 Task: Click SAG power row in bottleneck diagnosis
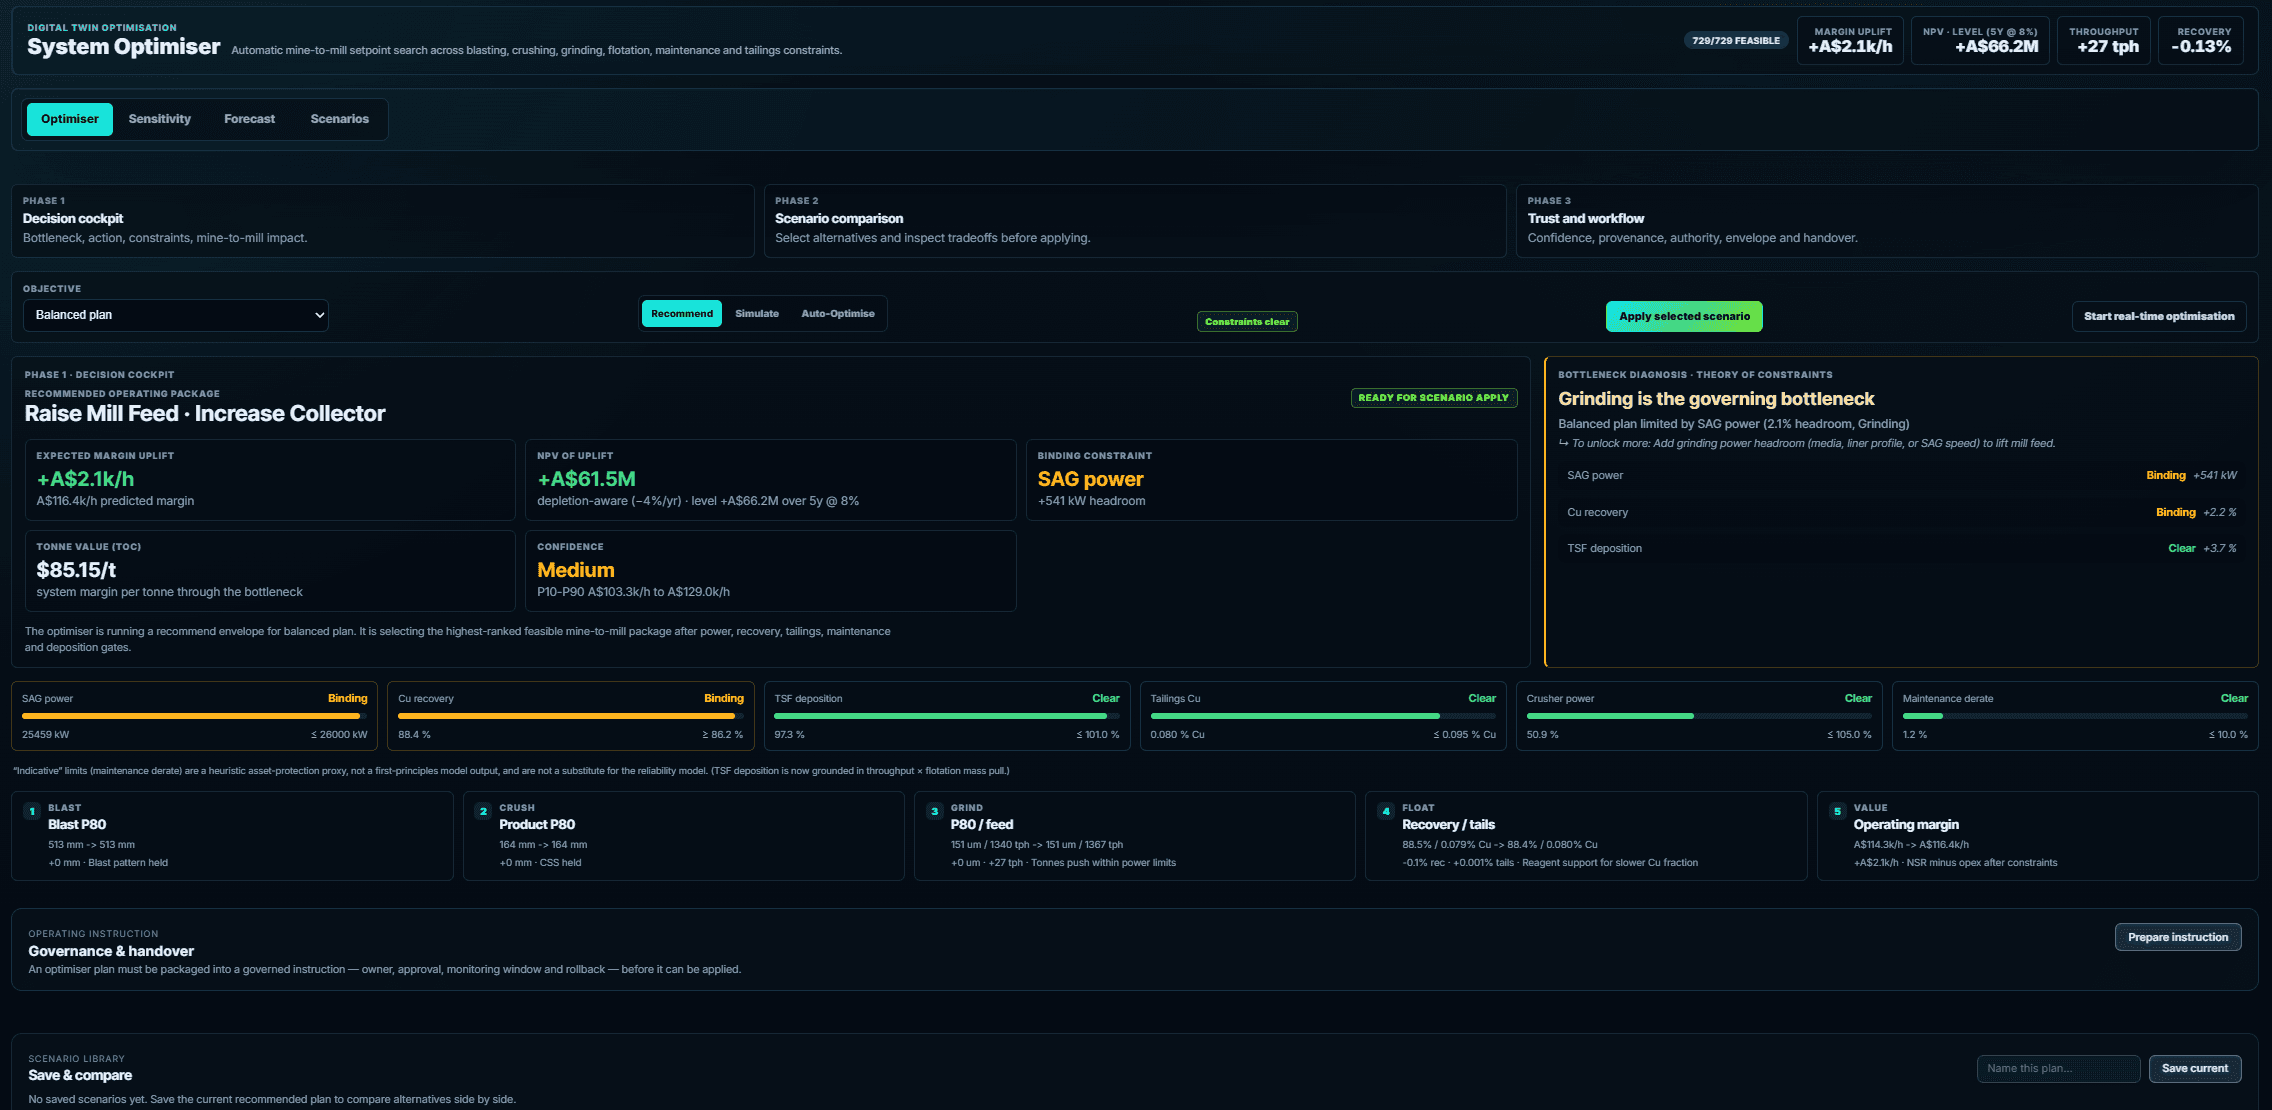point(1901,476)
